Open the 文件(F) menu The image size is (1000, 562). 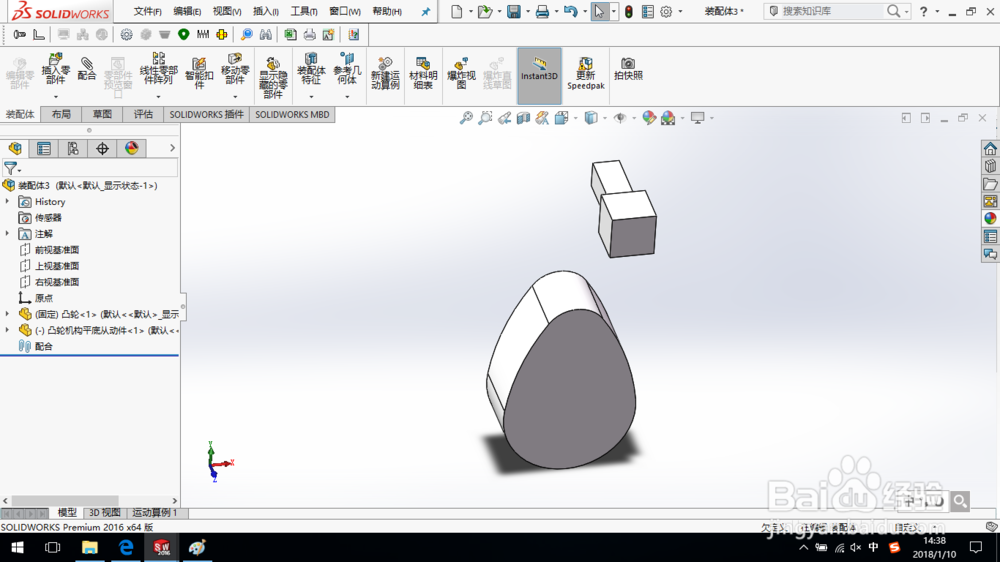pos(147,11)
